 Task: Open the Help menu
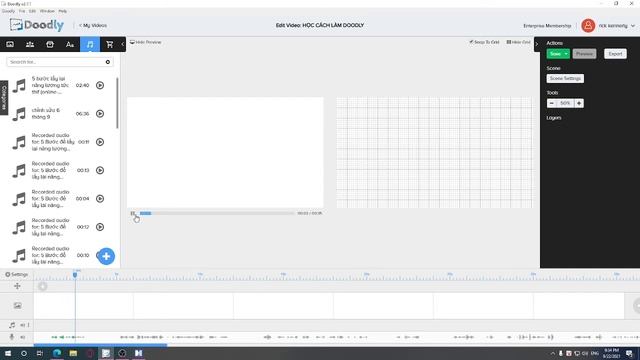pos(62,11)
